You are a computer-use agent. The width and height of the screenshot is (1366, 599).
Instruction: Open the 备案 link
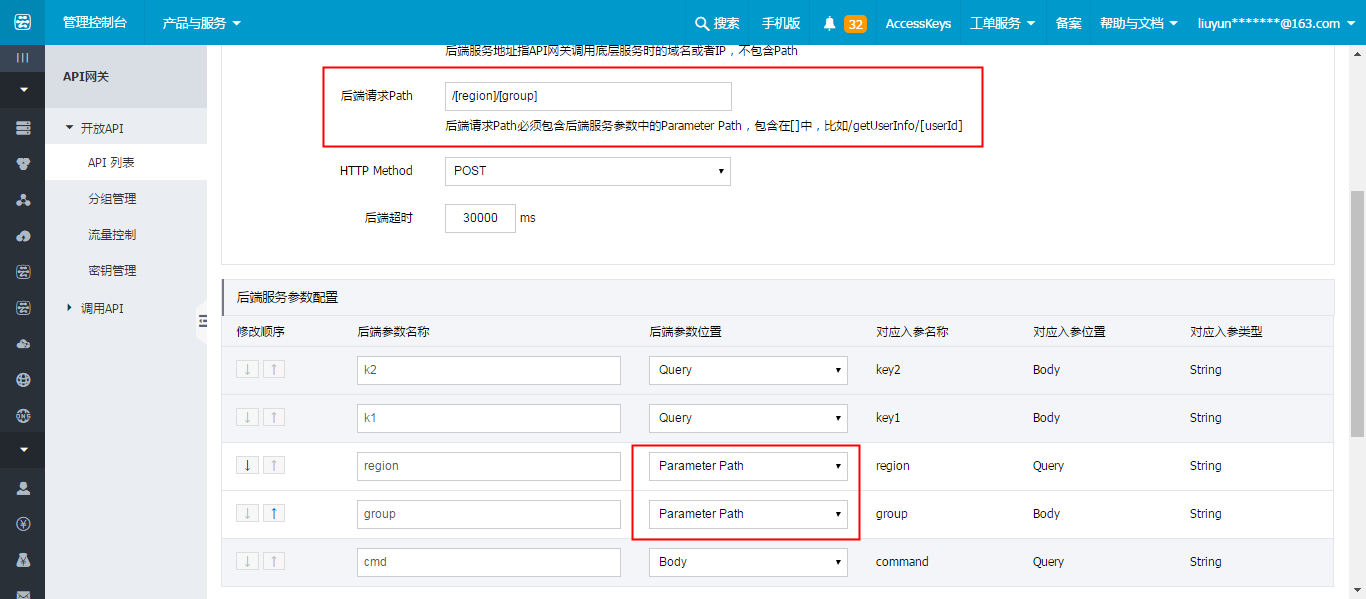tap(1068, 23)
